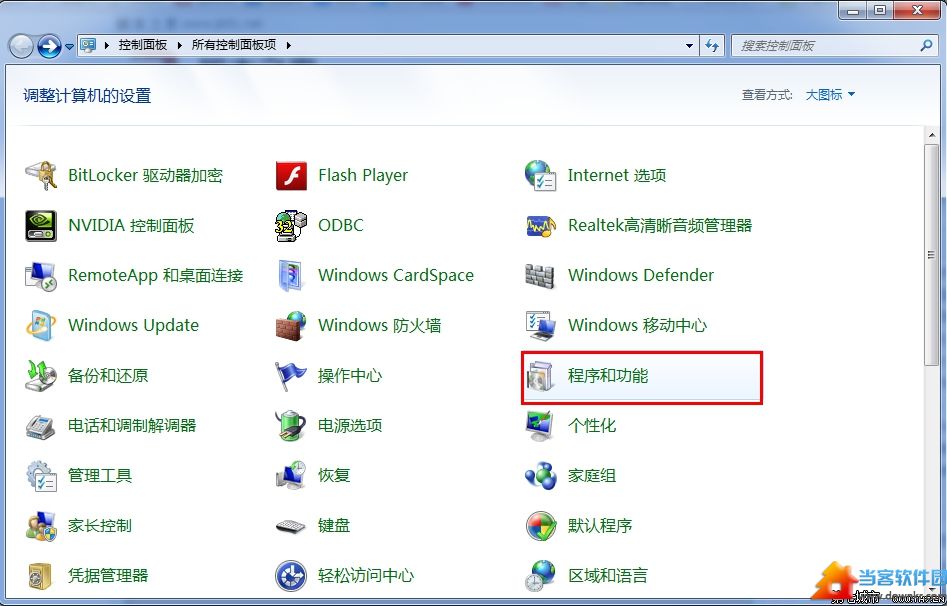Open 家长控制 icon
Screen dimensions: 947x606
tap(40, 526)
